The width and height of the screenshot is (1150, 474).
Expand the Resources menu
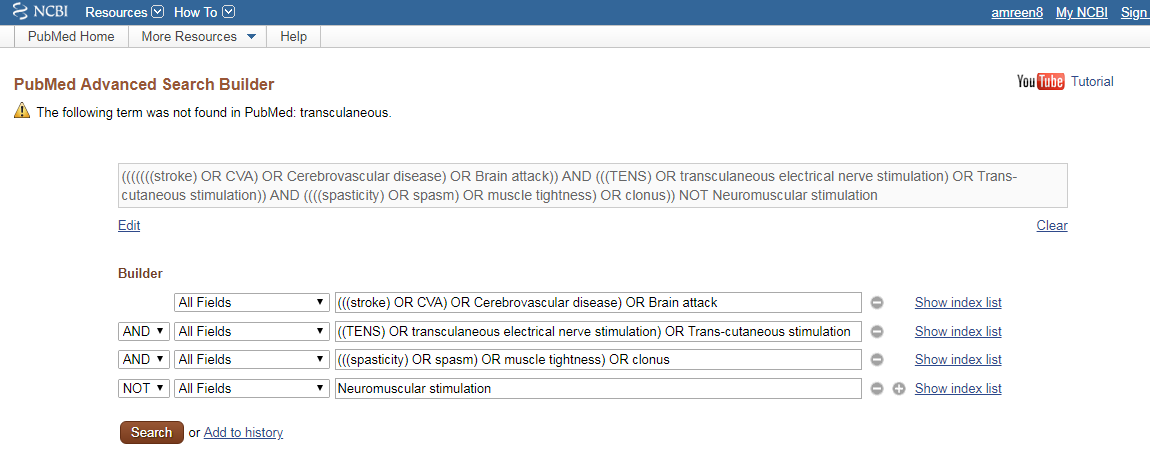coord(124,12)
